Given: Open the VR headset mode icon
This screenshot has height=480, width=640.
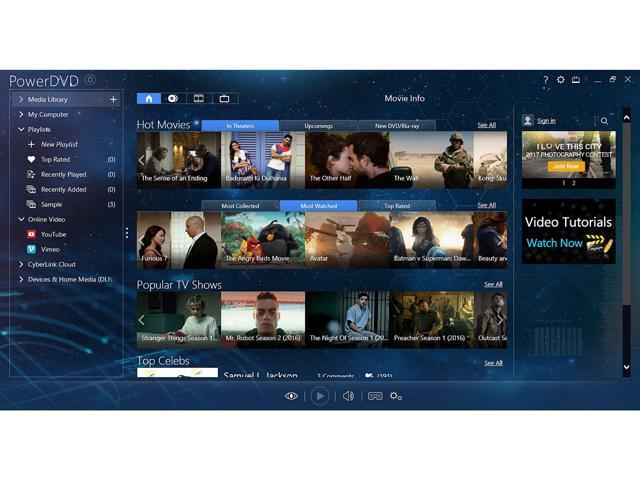Looking at the screenshot, I should [x=375, y=396].
